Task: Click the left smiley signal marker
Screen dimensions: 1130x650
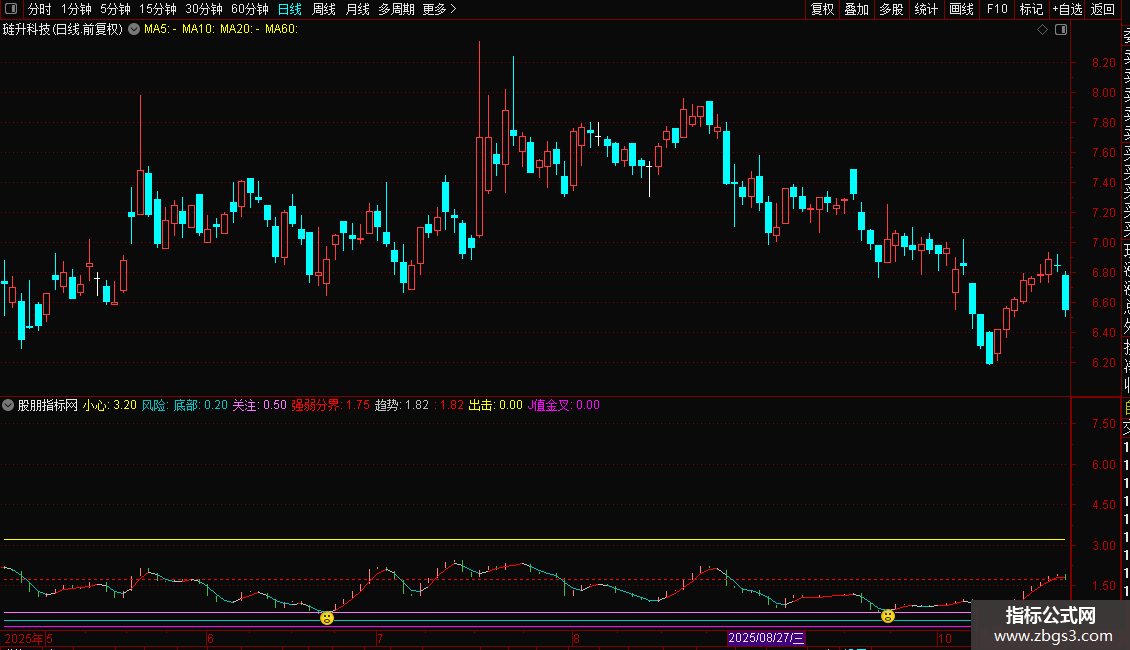Action: (327, 618)
